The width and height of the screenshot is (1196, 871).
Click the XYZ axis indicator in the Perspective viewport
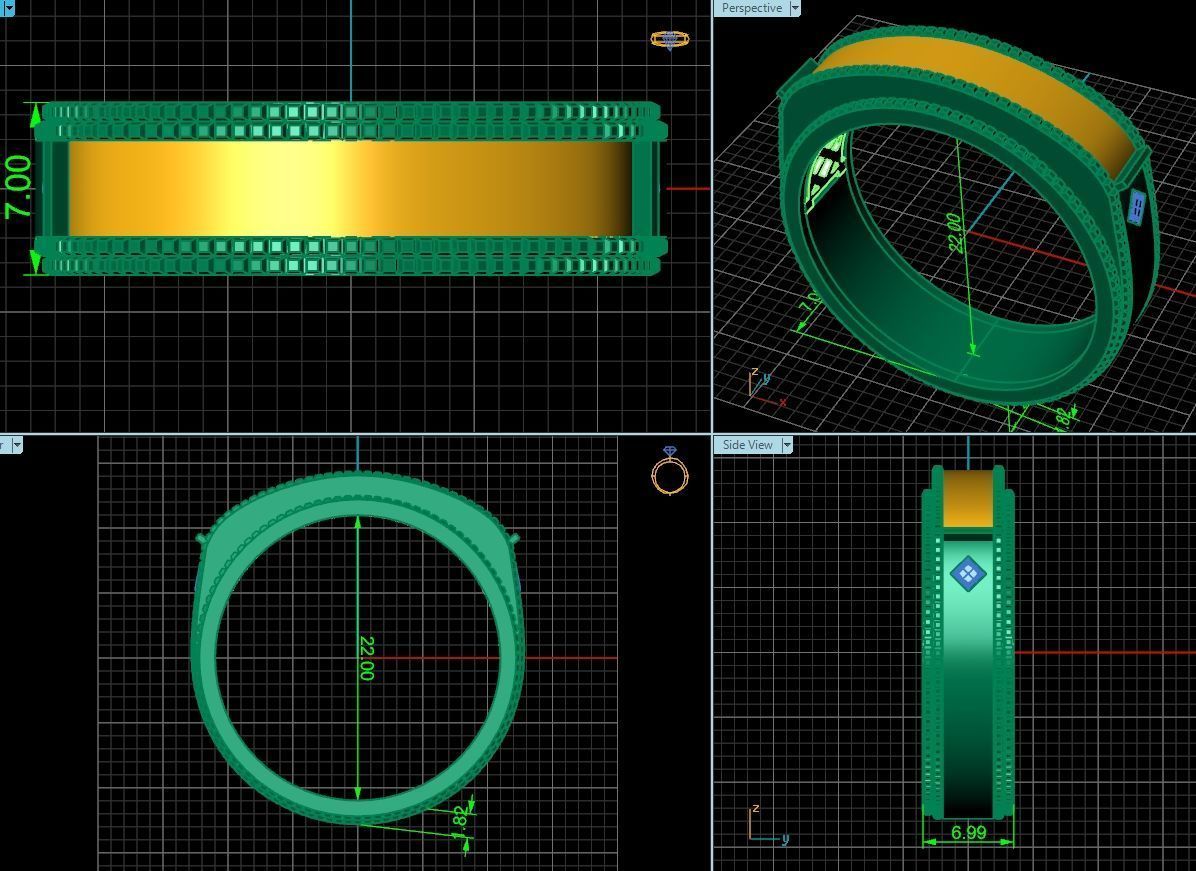pyautogui.click(x=765, y=387)
